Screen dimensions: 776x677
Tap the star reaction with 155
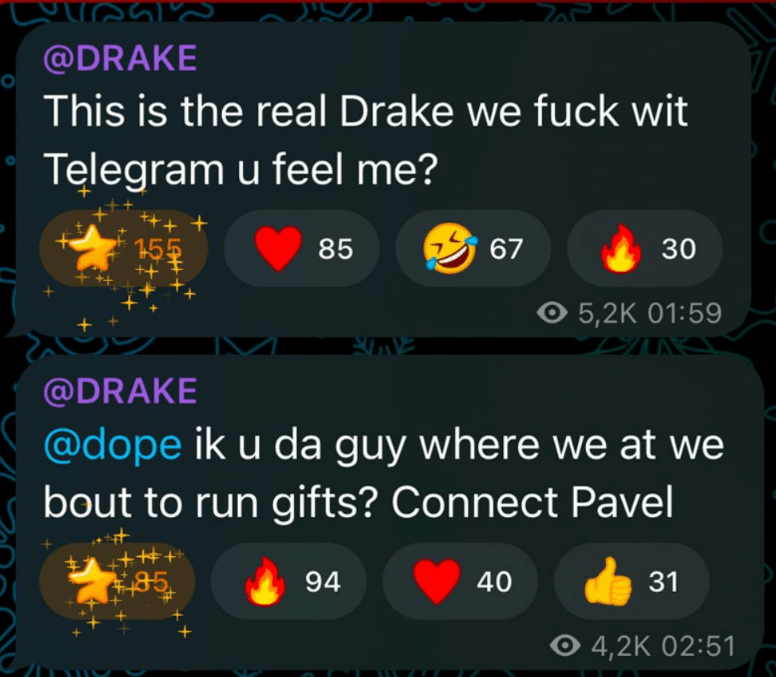pyautogui.click(x=123, y=248)
